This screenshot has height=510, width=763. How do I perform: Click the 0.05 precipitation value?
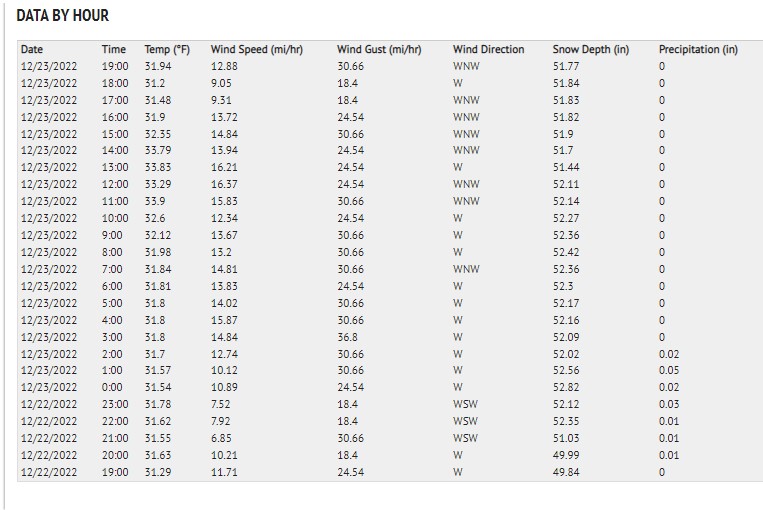(669, 370)
